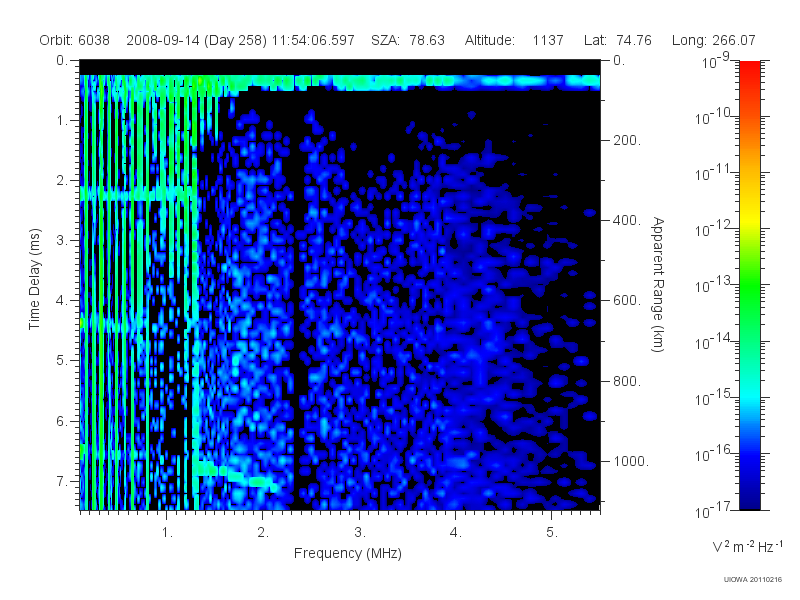Click the '3.' tick on the frequency axis
This screenshot has width=800, height=600.
click(359, 532)
